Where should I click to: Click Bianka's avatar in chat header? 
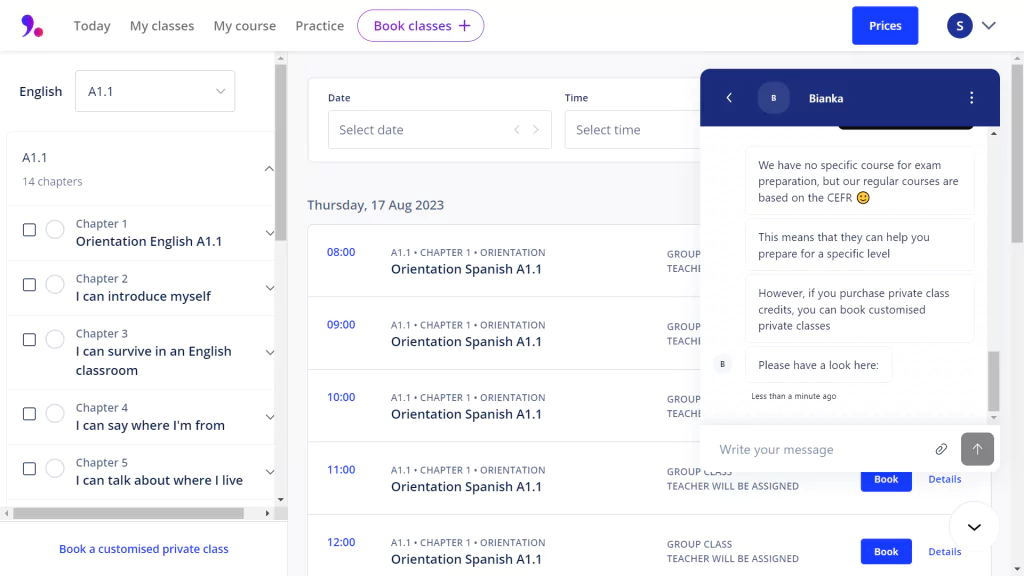pos(773,98)
